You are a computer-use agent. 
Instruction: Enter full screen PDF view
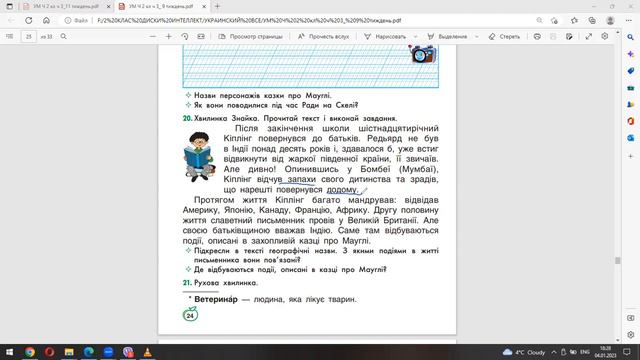[x=589, y=36]
